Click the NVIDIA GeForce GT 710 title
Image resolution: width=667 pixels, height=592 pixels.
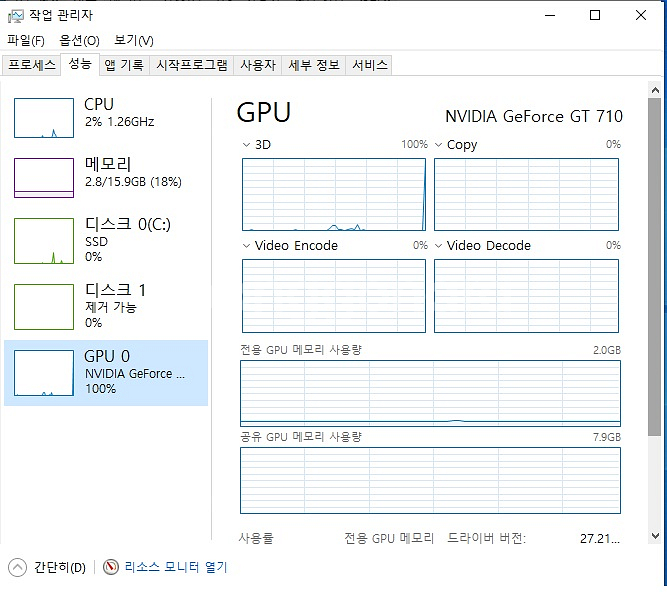534,116
